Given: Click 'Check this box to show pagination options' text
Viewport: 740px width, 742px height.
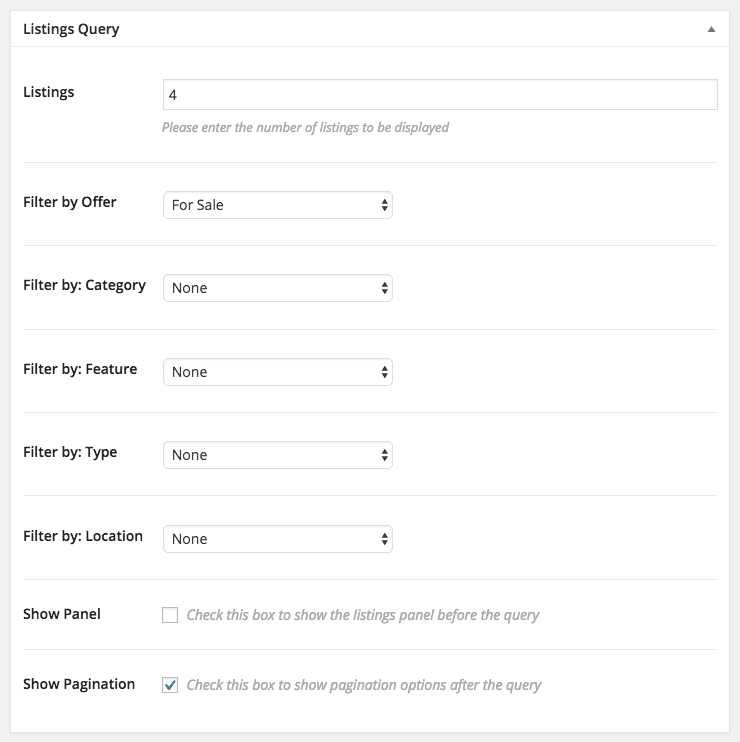Looking at the screenshot, I should [364, 685].
